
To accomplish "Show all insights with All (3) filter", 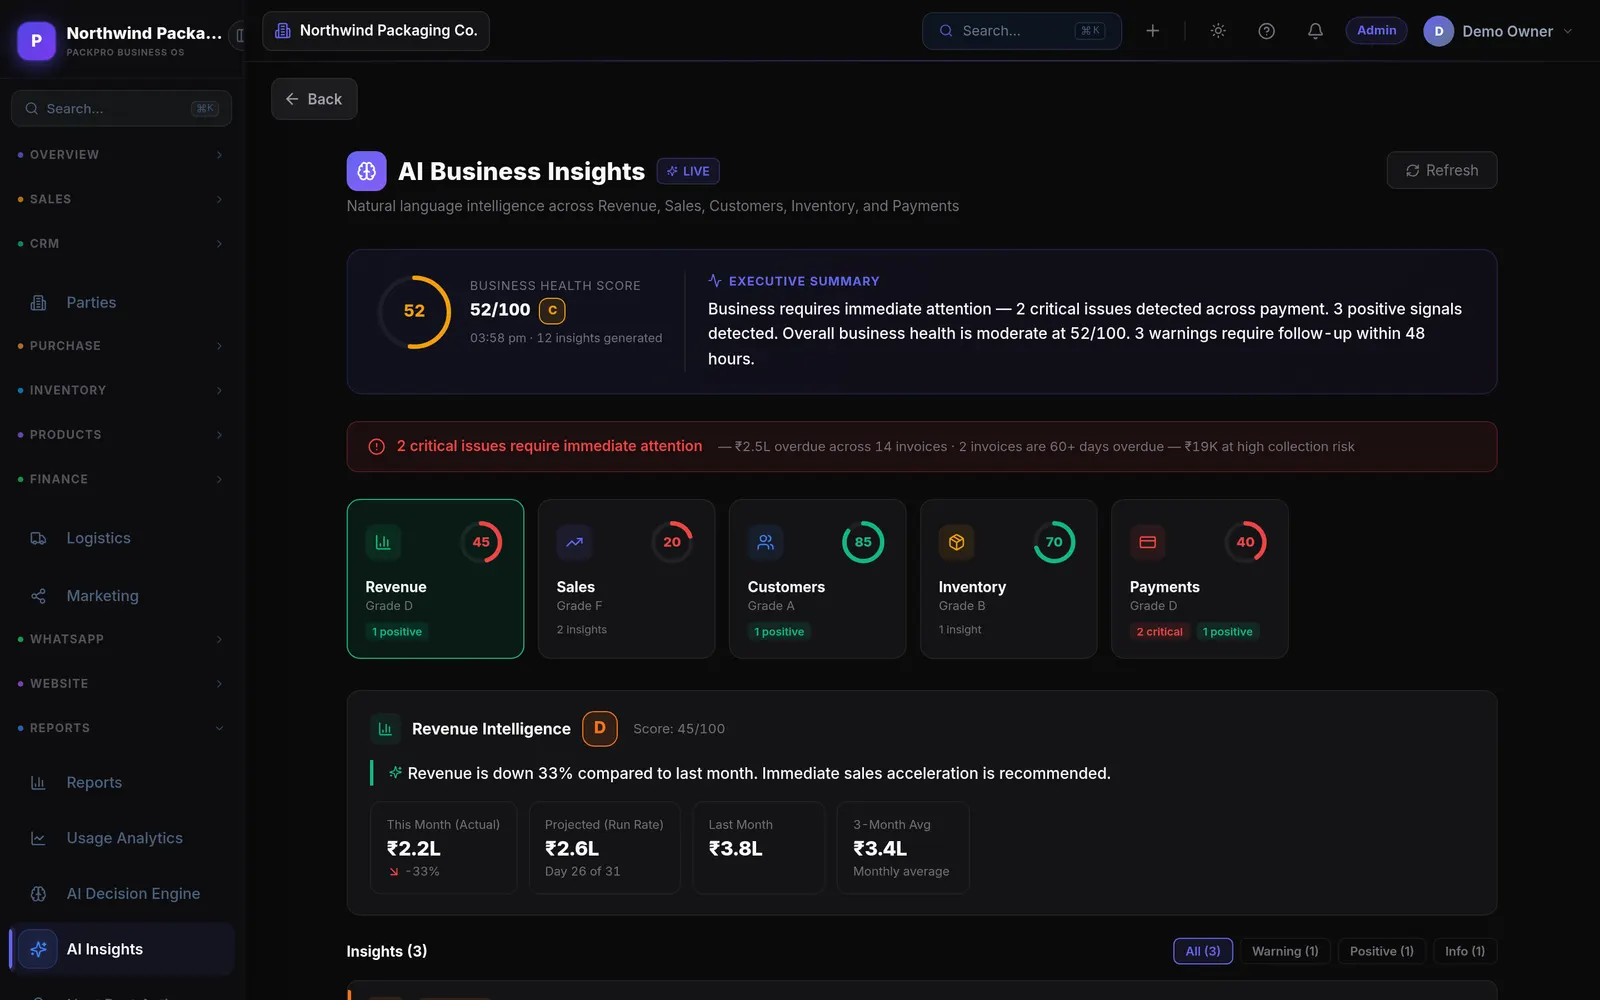I will (x=1203, y=951).
